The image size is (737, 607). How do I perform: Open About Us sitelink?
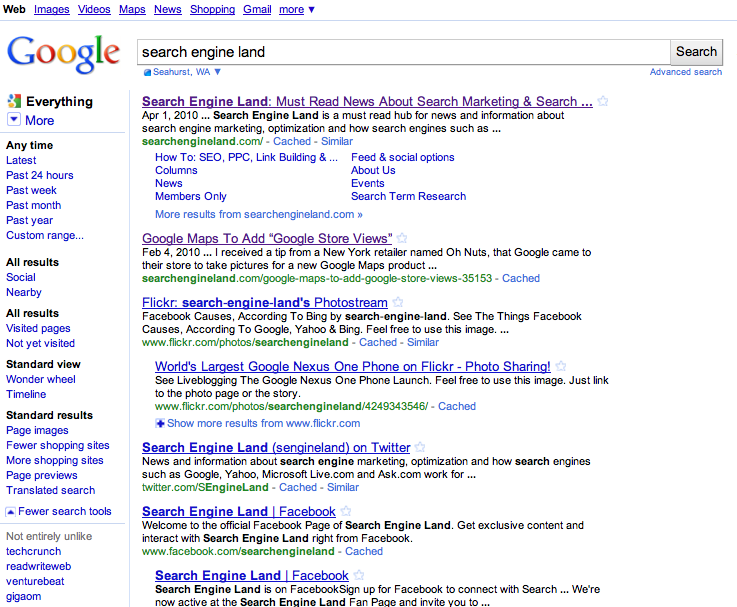[x=373, y=170]
